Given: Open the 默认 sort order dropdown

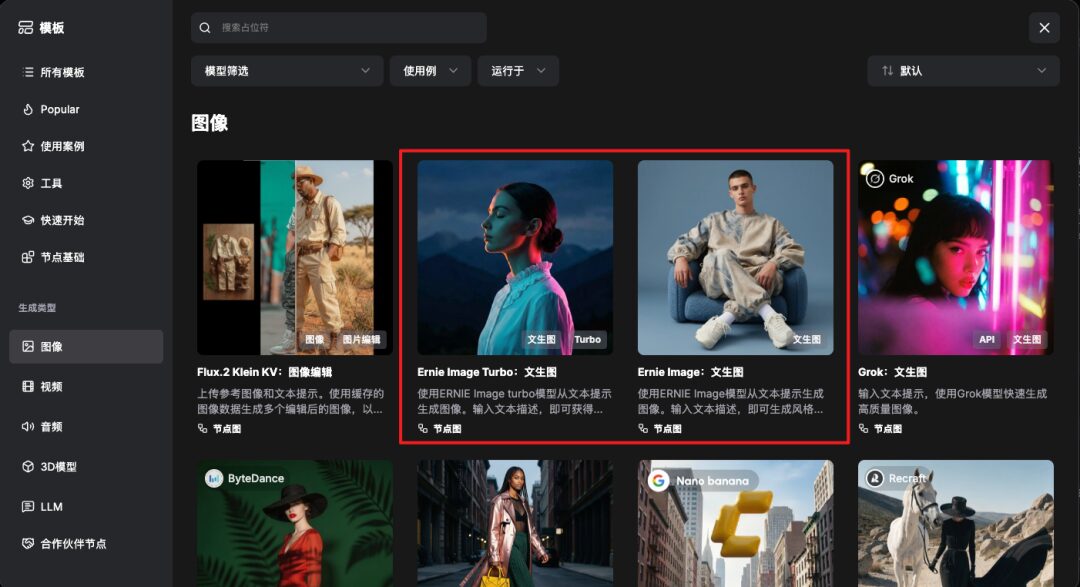Looking at the screenshot, I should [x=963, y=71].
